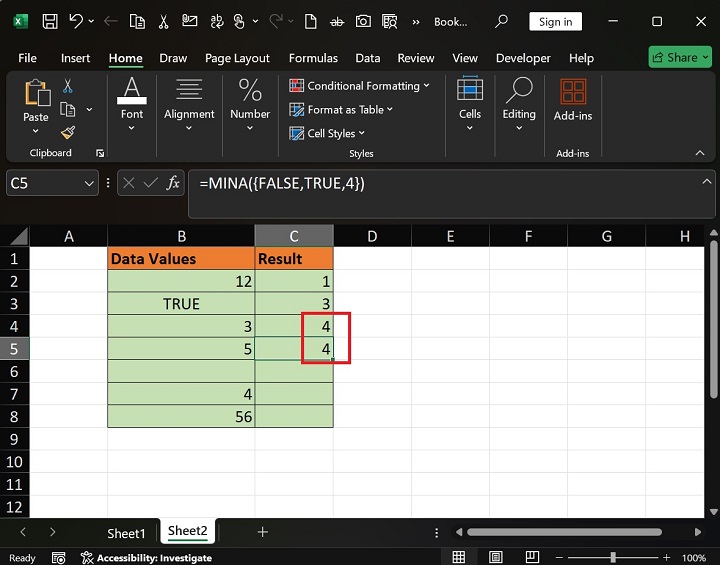Viewport: 720px width, 565px height.
Task: Click the Insert Function fx icon
Action: point(173,183)
